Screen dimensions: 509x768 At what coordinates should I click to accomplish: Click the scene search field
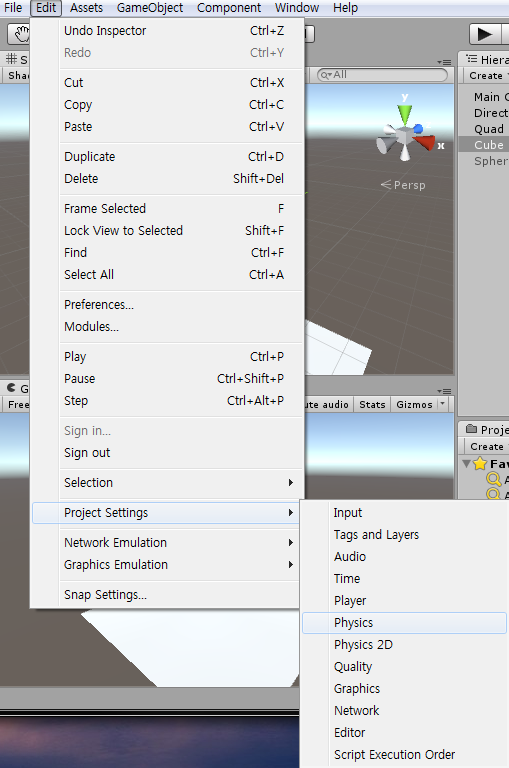(382, 74)
